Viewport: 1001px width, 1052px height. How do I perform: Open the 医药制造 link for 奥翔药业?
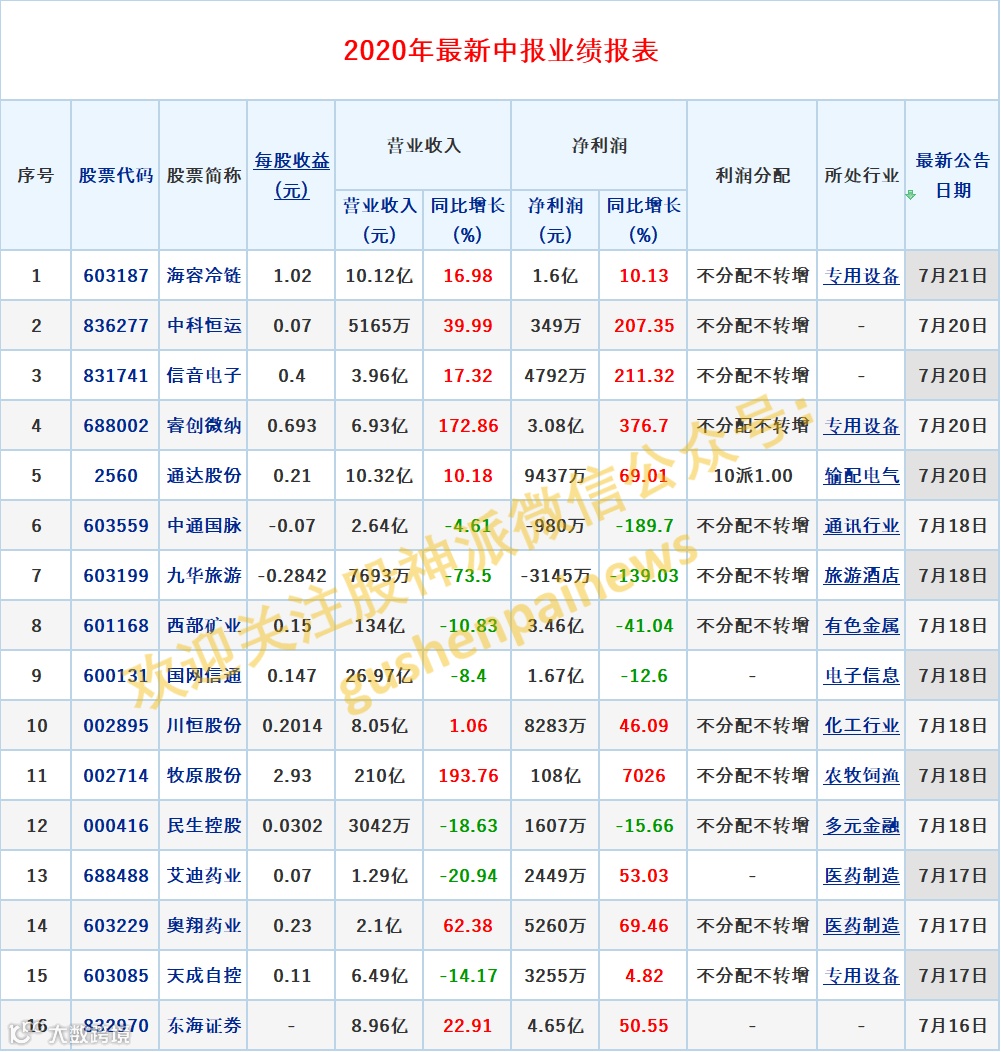861,926
